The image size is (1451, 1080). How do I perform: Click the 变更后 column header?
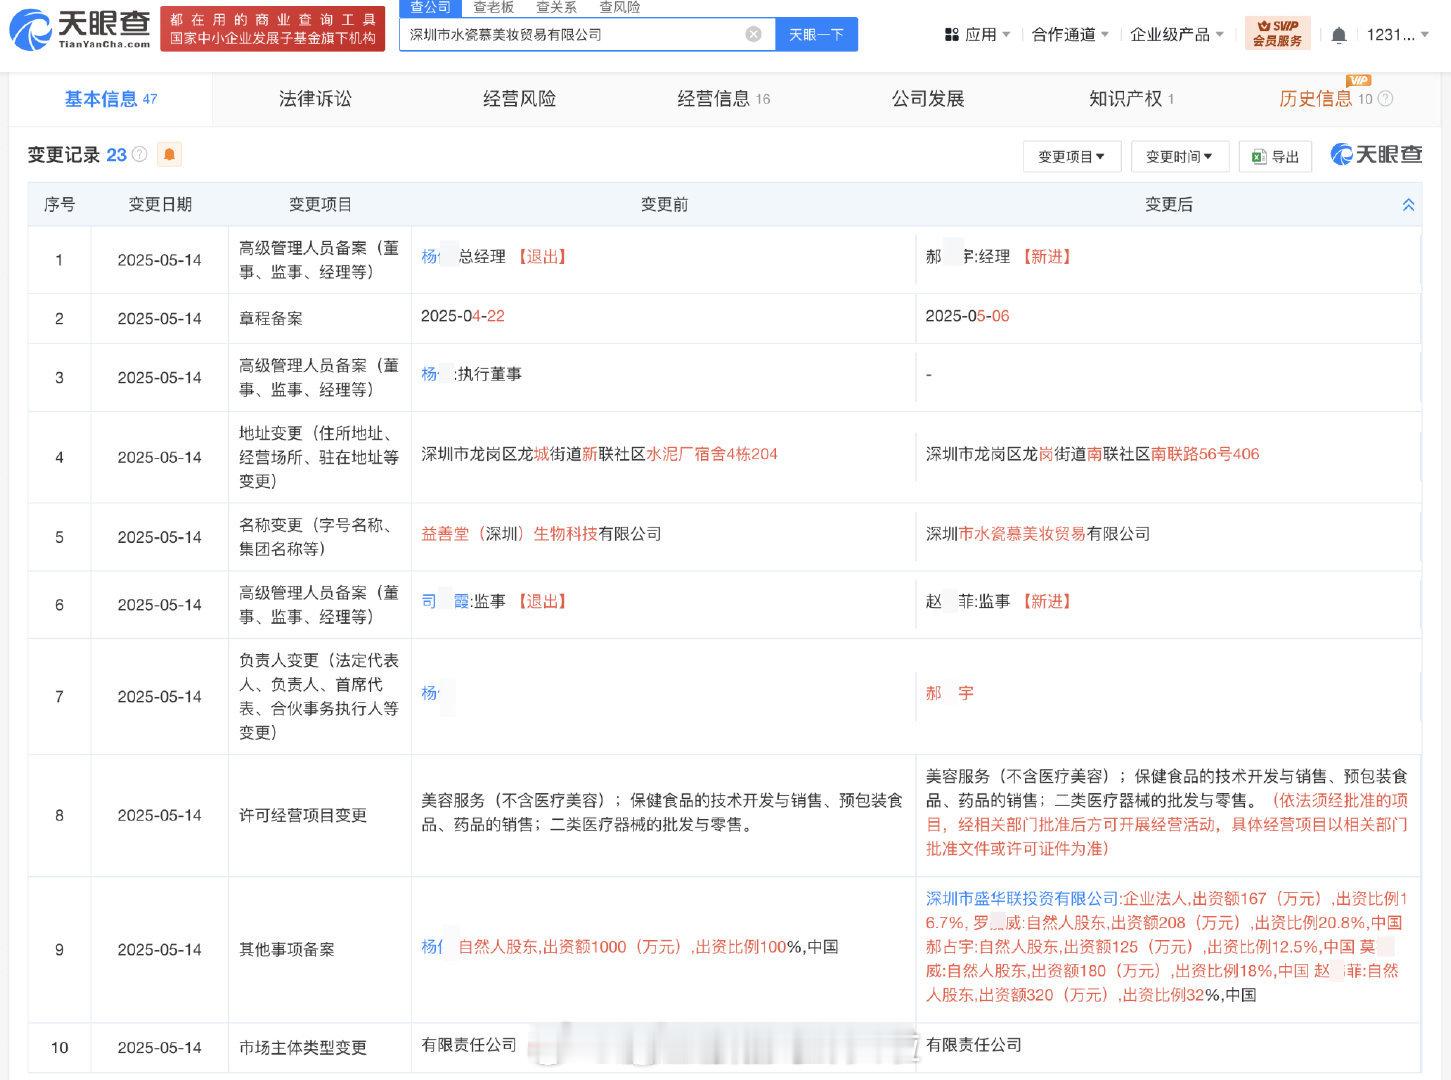[1168, 204]
